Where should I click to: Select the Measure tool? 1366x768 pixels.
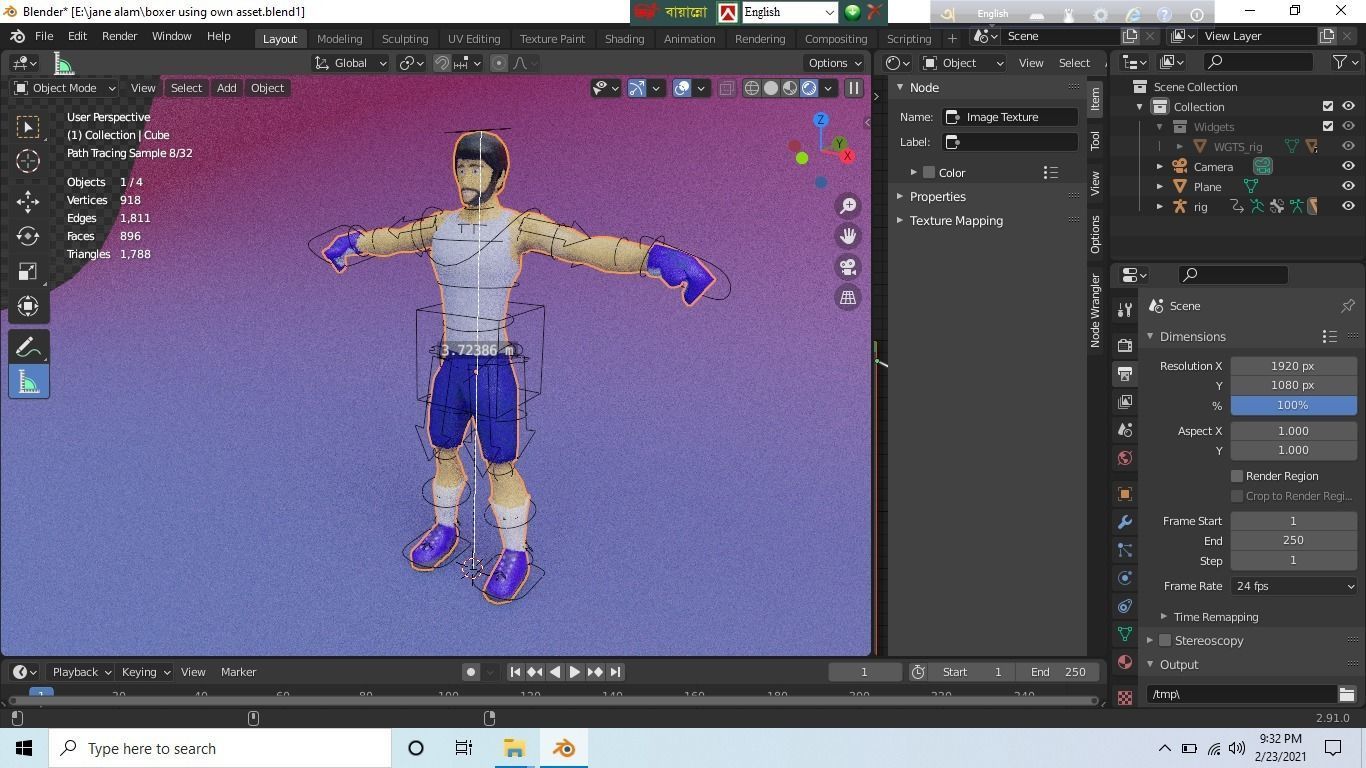(28, 382)
